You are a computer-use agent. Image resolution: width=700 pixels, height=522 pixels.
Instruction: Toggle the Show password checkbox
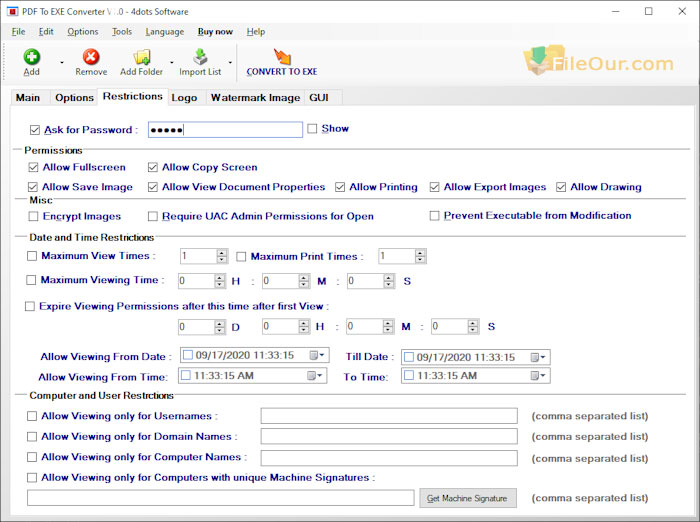(x=313, y=129)
